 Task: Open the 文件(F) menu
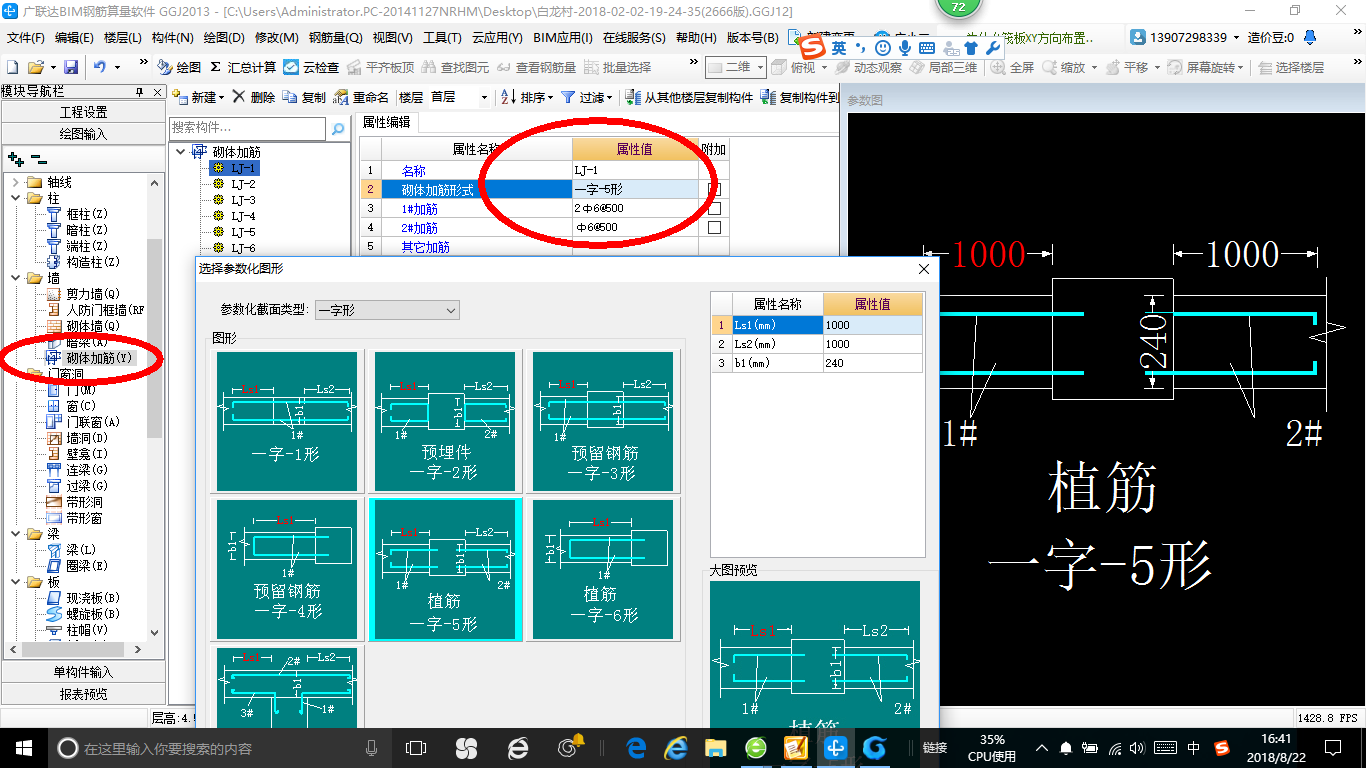point(26,38)
